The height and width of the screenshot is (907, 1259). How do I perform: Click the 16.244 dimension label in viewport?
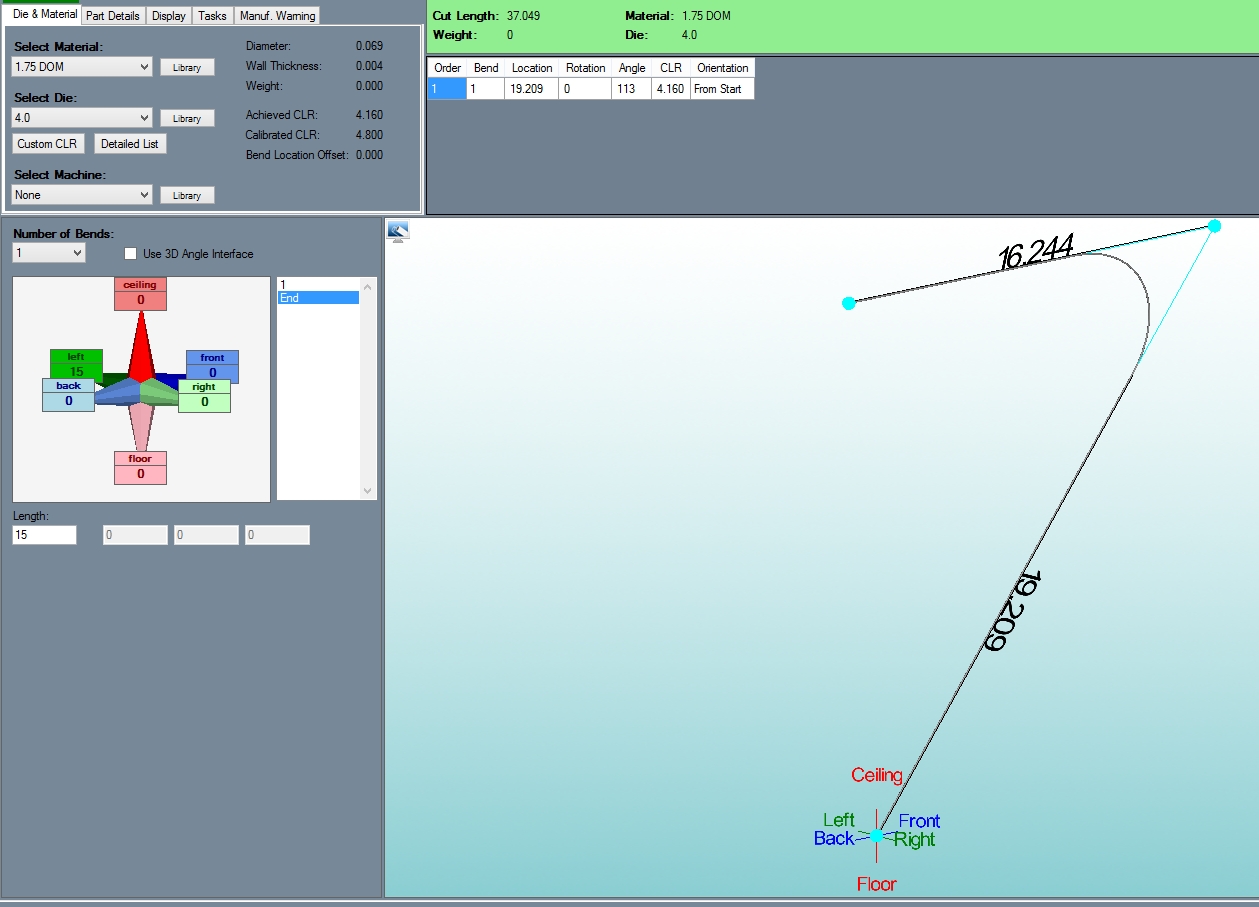1035,253
